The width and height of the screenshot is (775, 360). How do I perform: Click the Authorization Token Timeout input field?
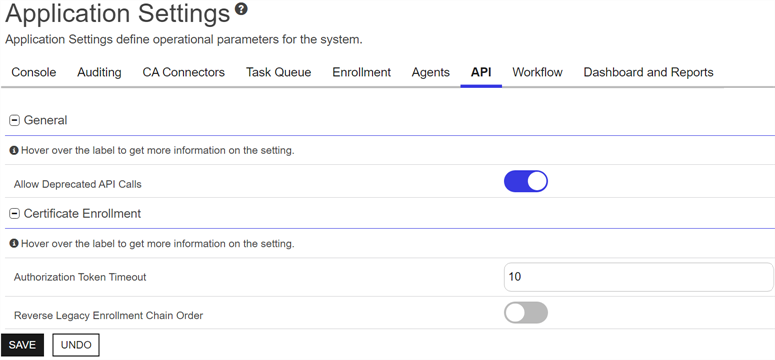click(x=639, y=277)
